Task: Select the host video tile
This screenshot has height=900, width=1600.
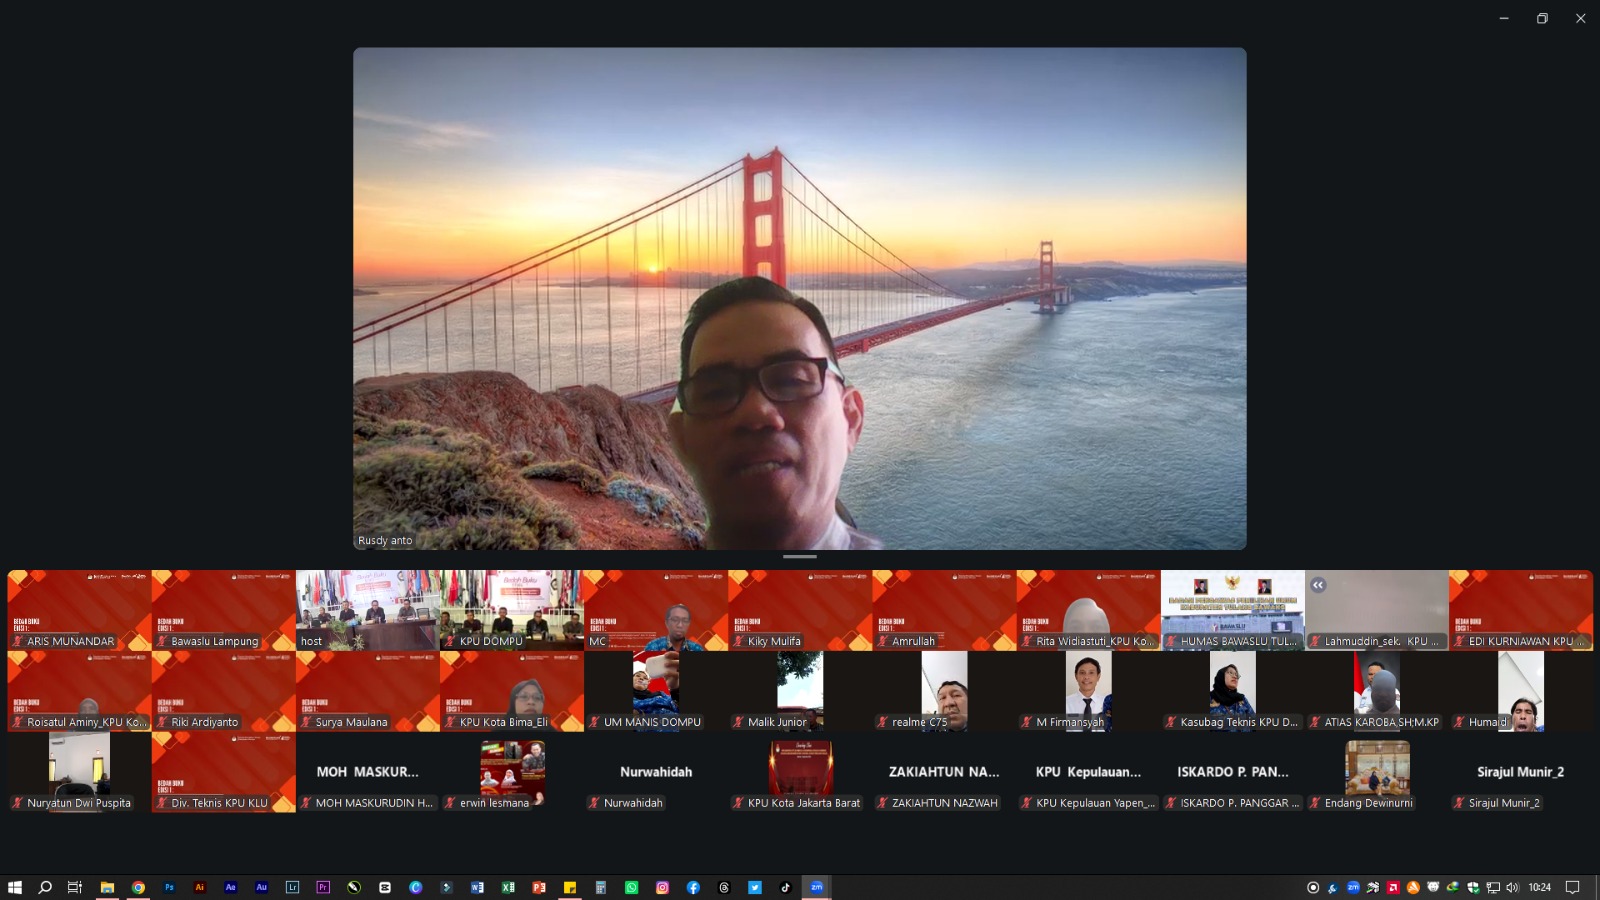Action: click(368, 610)
